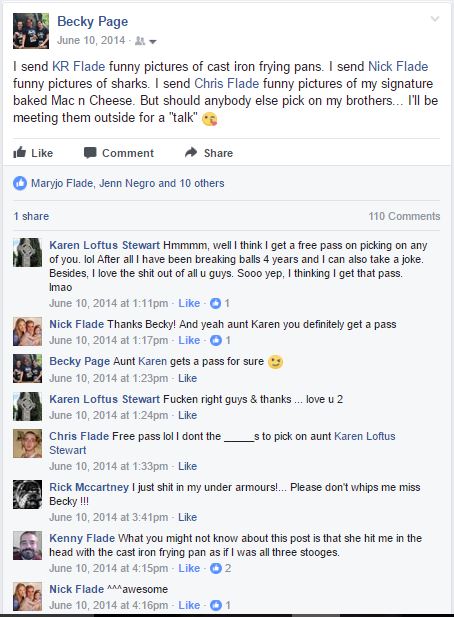Click the like count icon on Nick's 1:17pm comment
This screenshot has width=454, height=617.
click(x=216, y=340)
